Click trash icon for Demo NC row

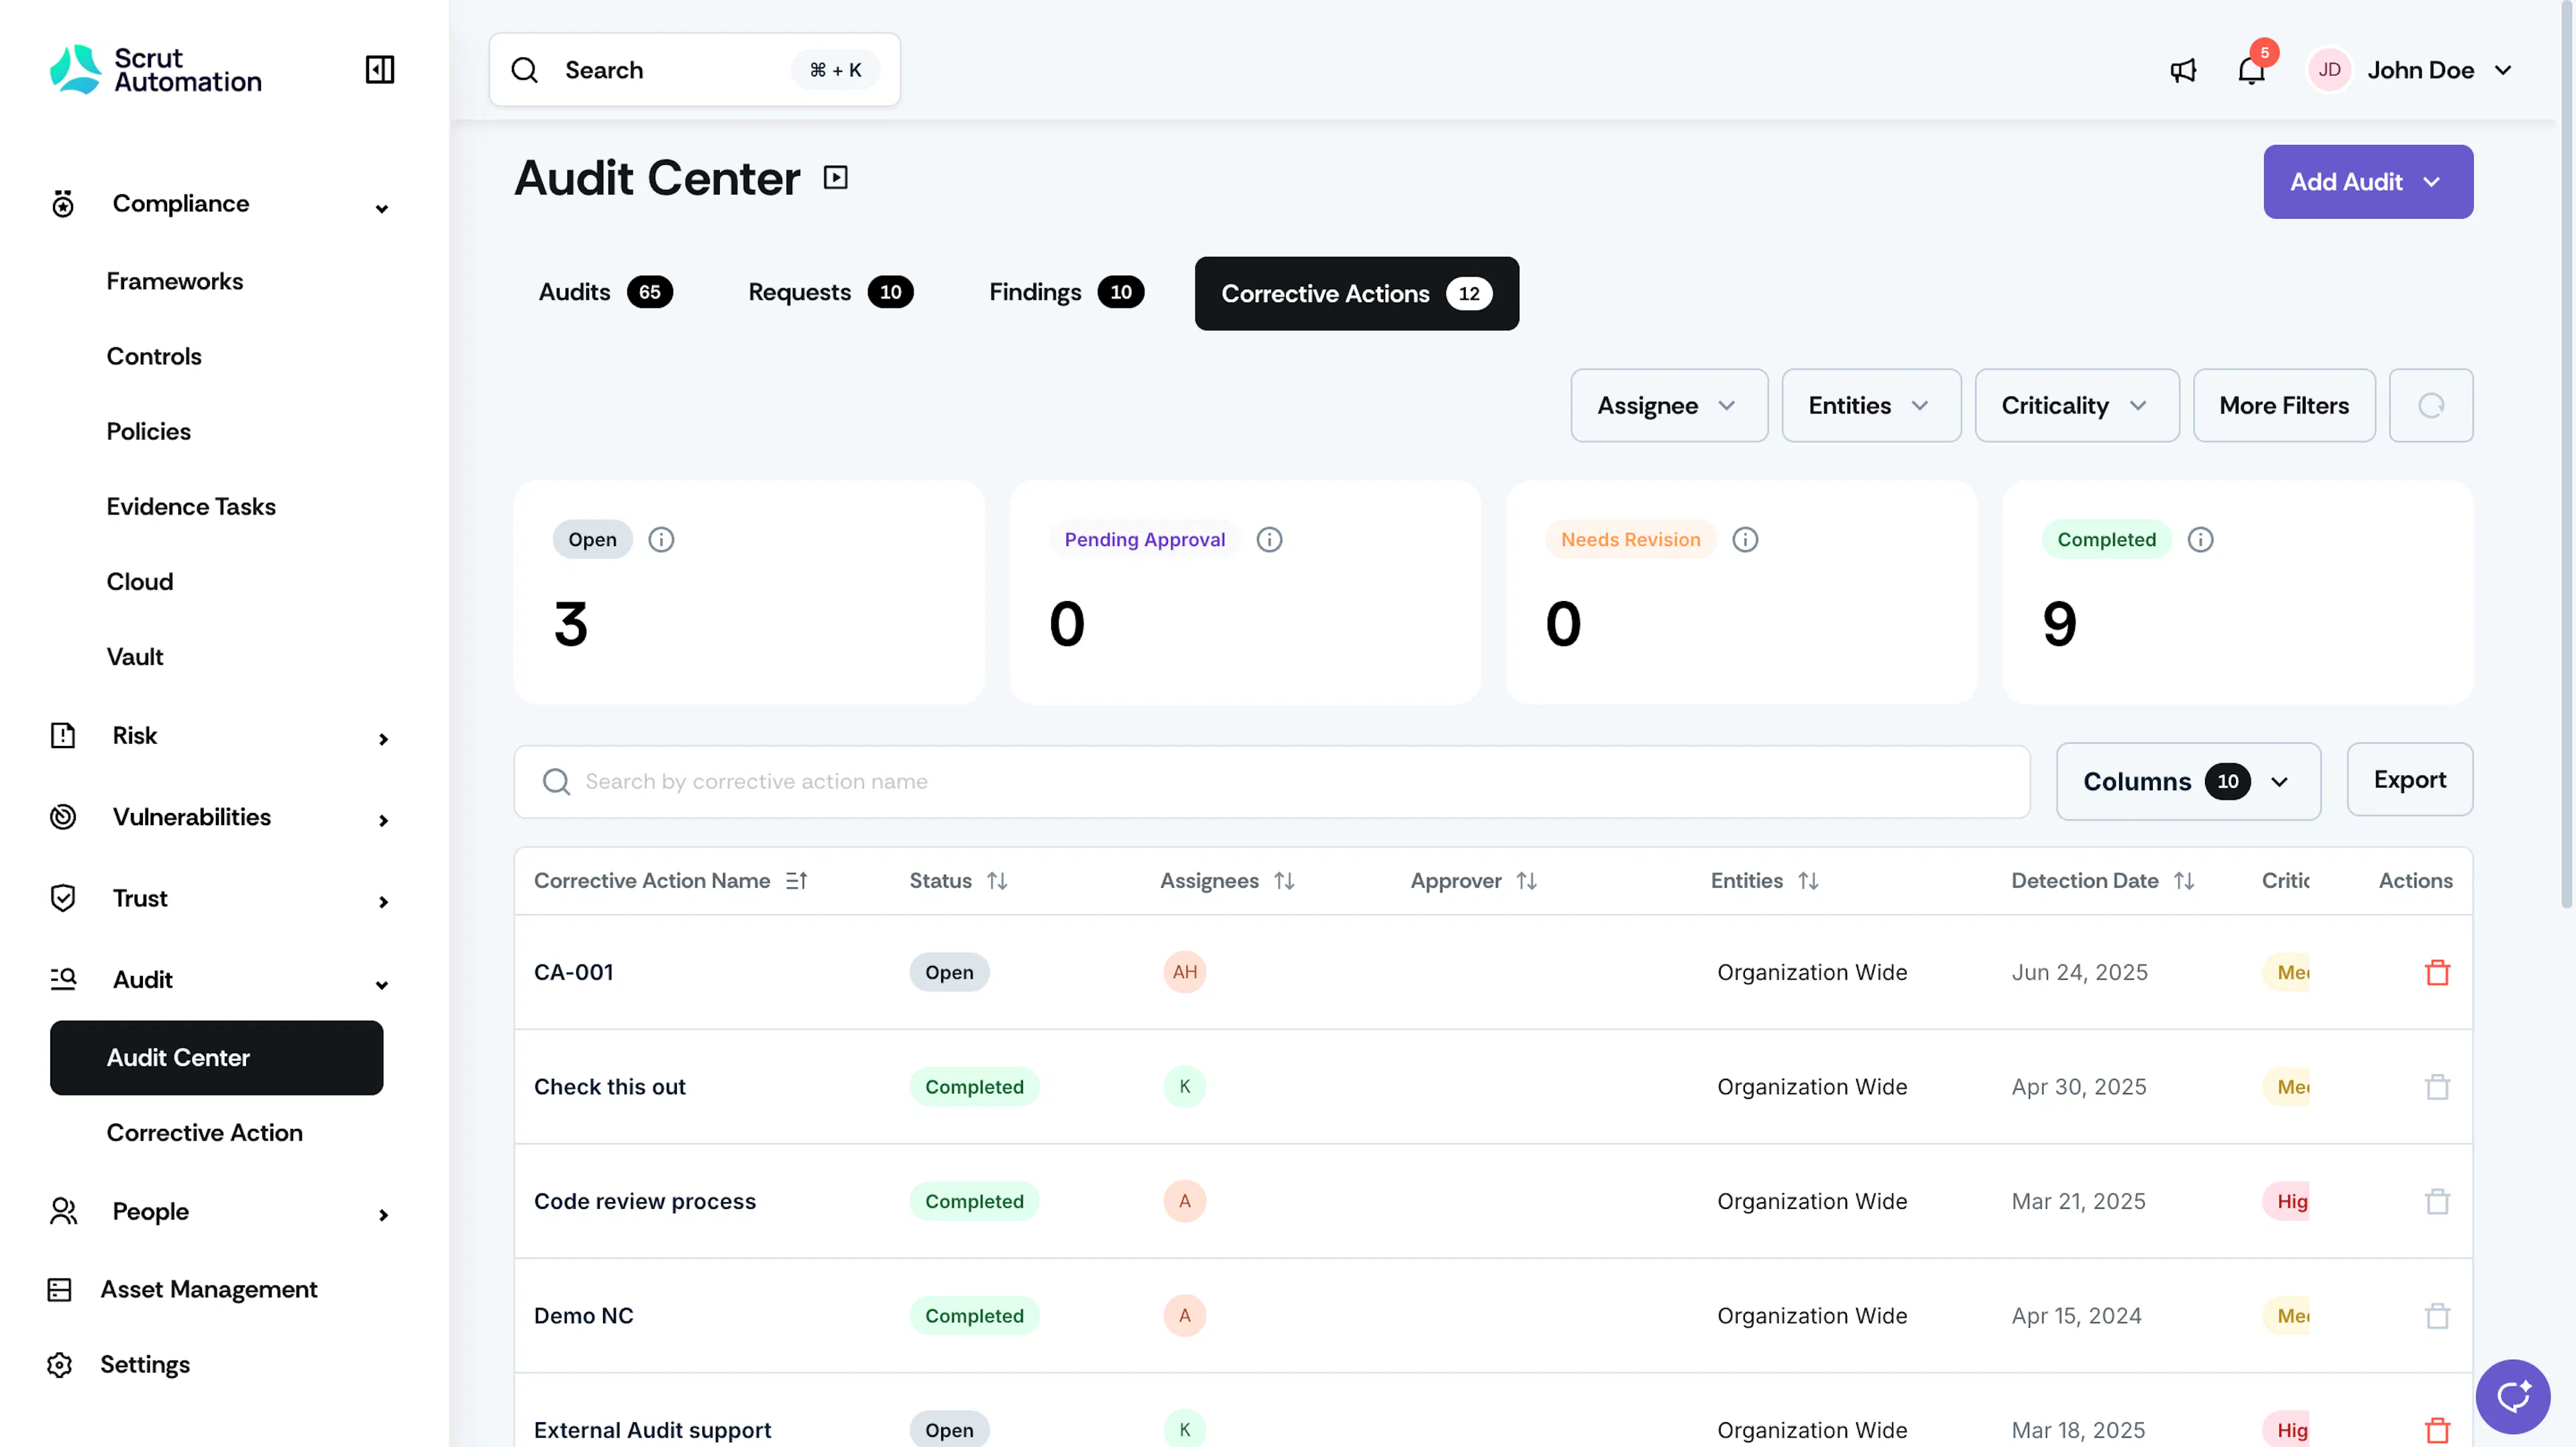[2437, 1315]
